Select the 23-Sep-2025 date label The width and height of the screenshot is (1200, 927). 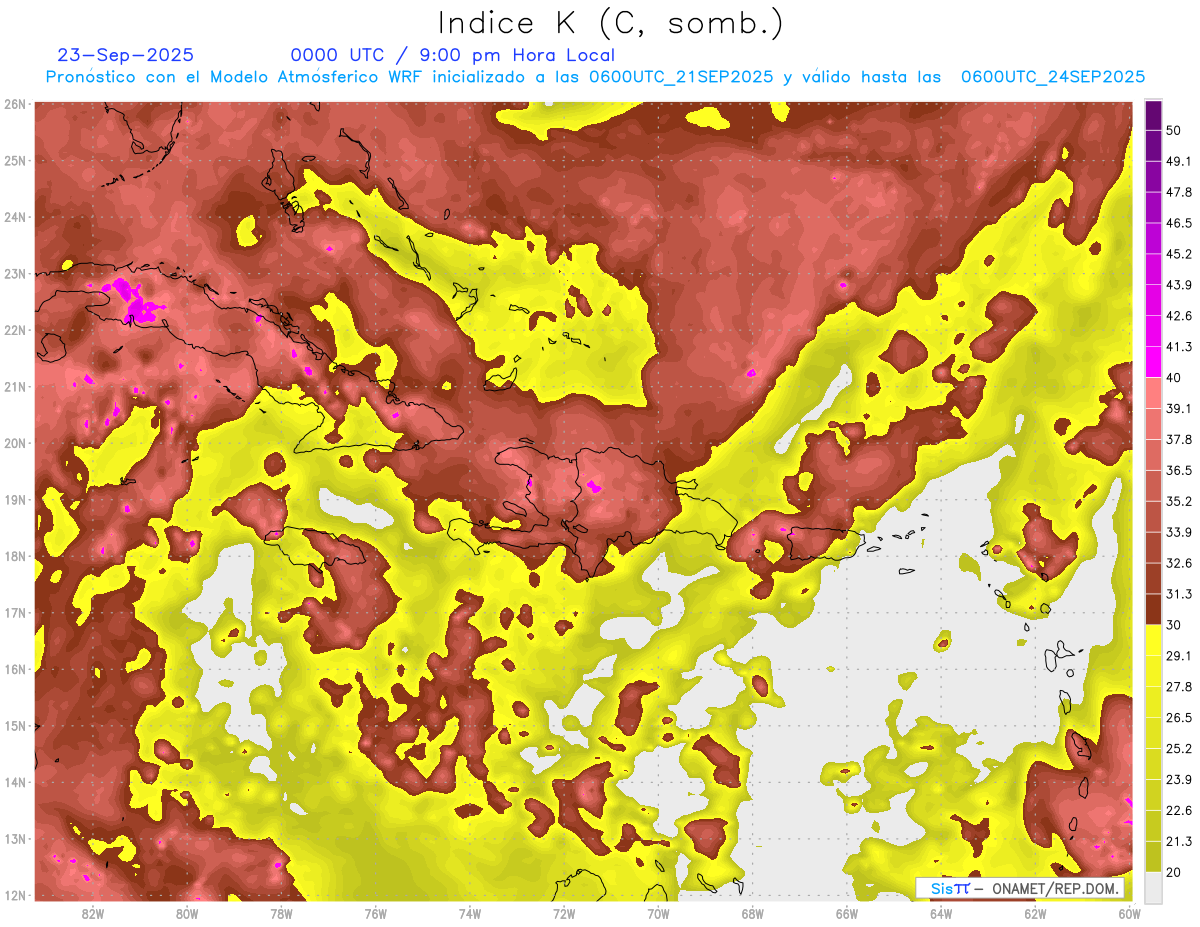pyautogui.click(x=126, y=55)
